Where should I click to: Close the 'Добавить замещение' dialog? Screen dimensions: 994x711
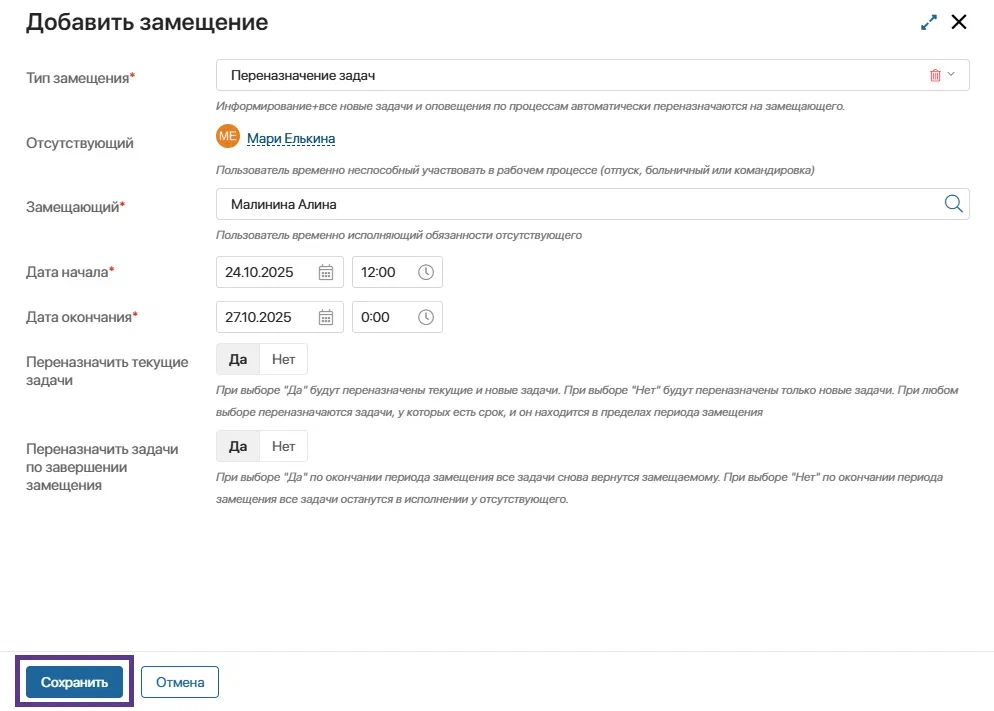(959, 22)
